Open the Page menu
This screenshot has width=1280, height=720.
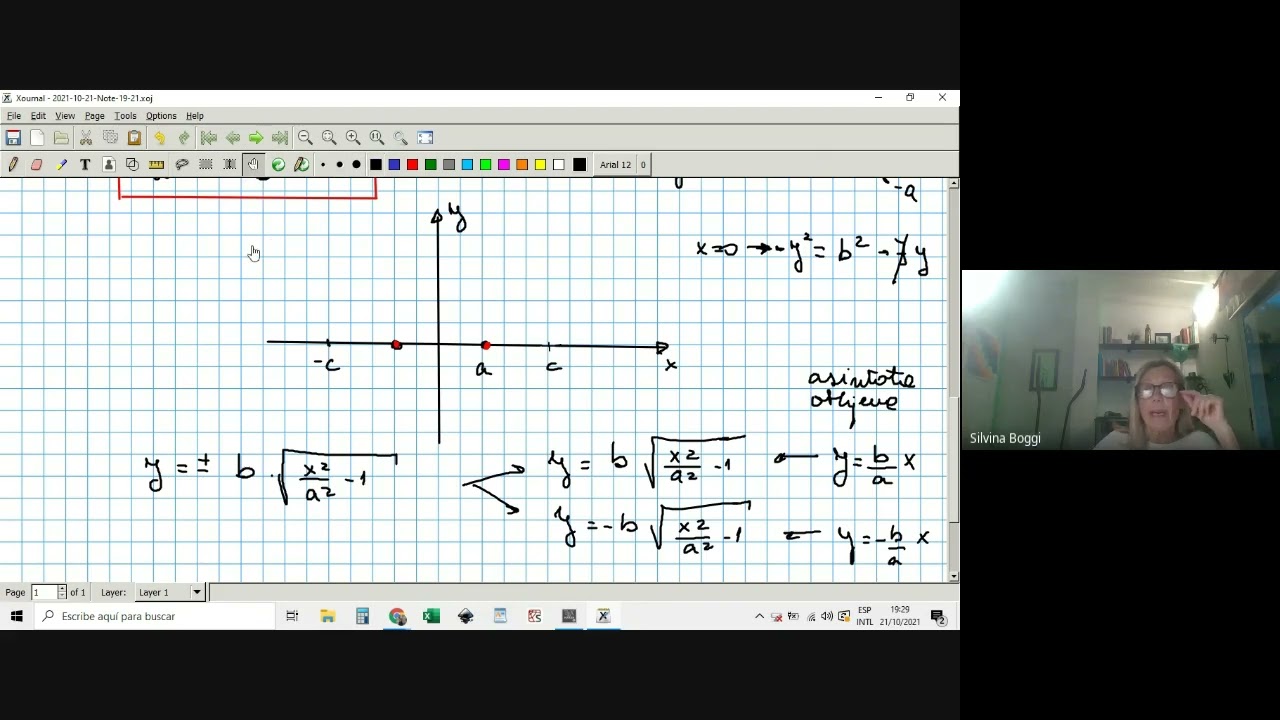(95, 116)
